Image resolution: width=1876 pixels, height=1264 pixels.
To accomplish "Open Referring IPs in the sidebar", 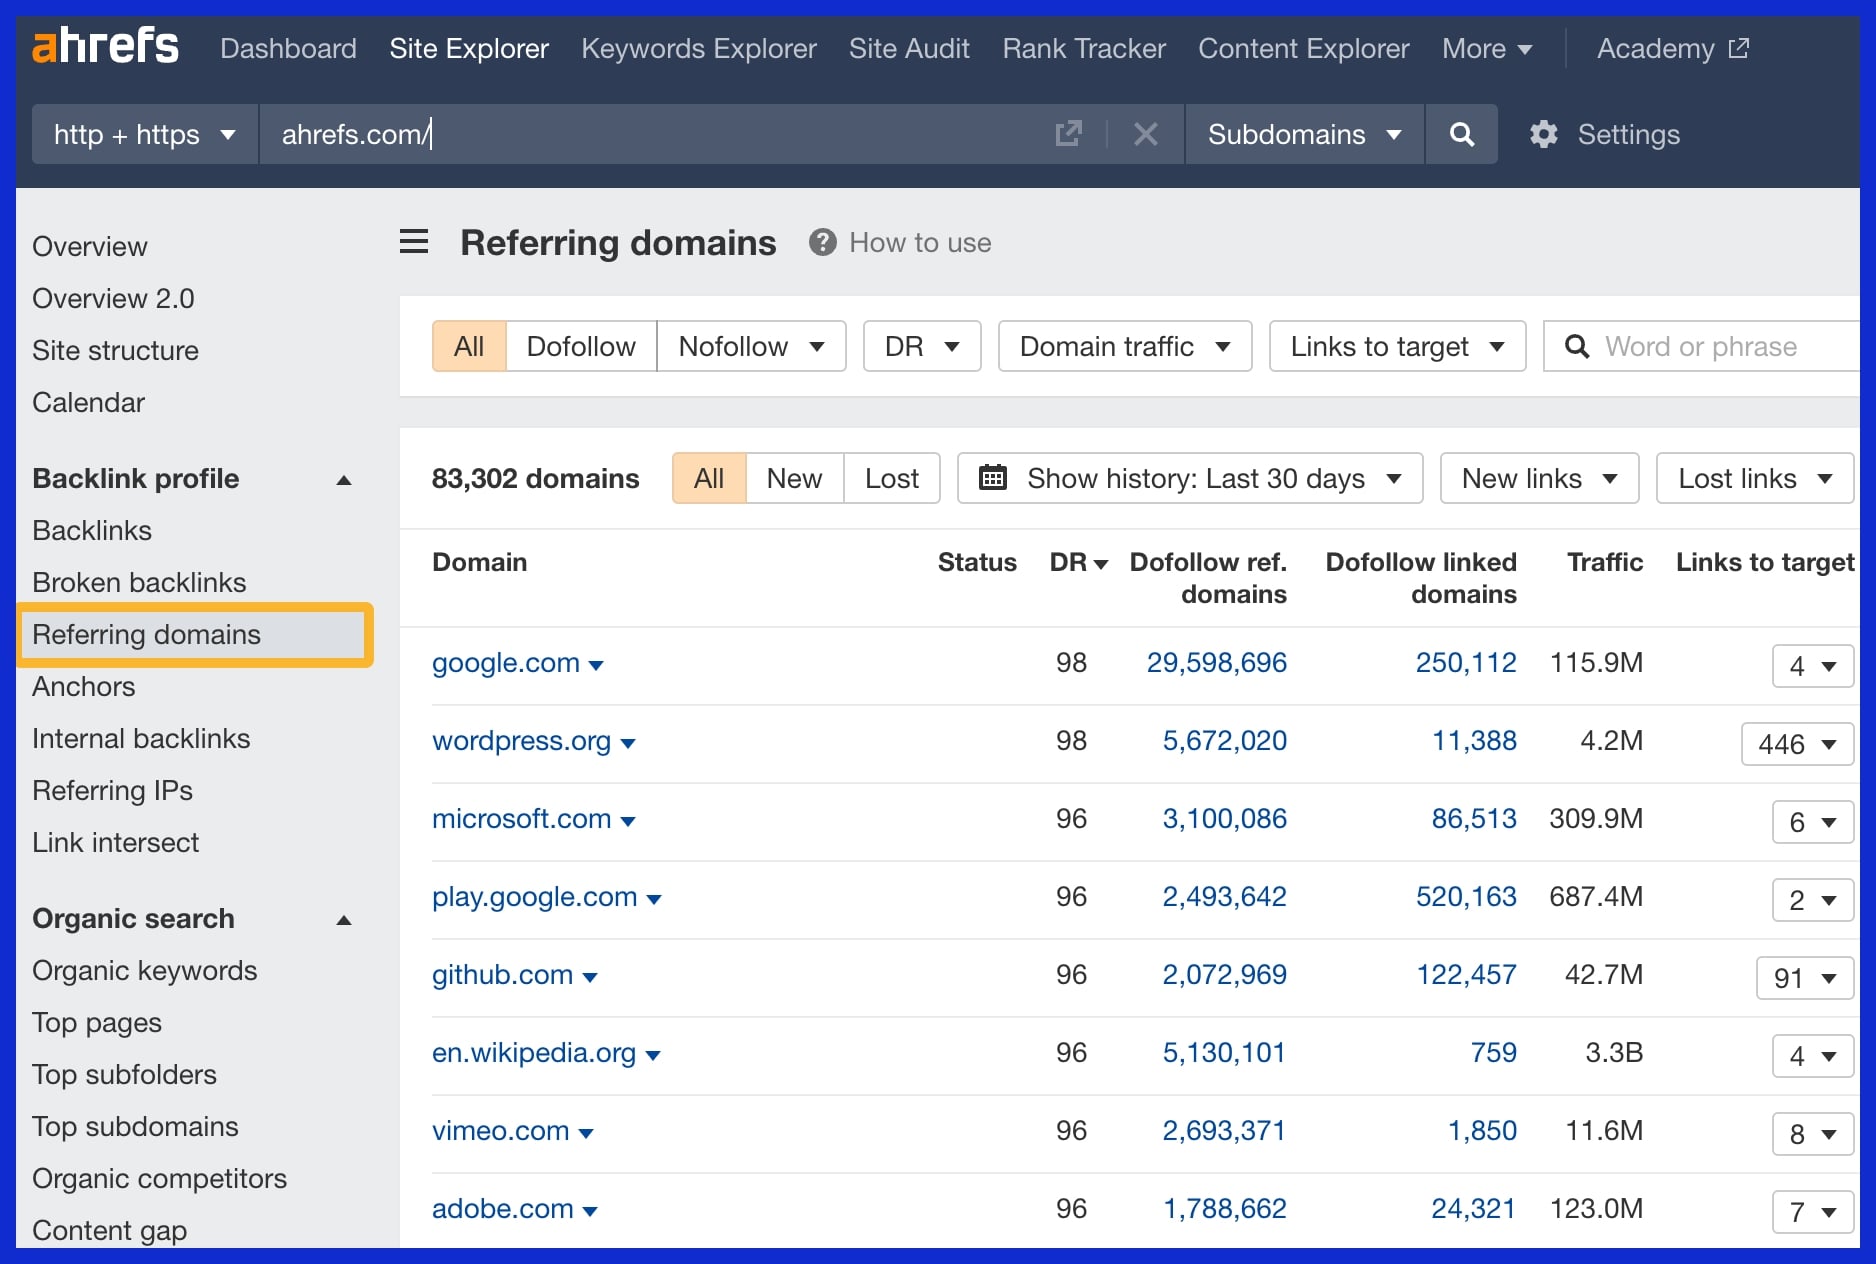I will 112,790.
